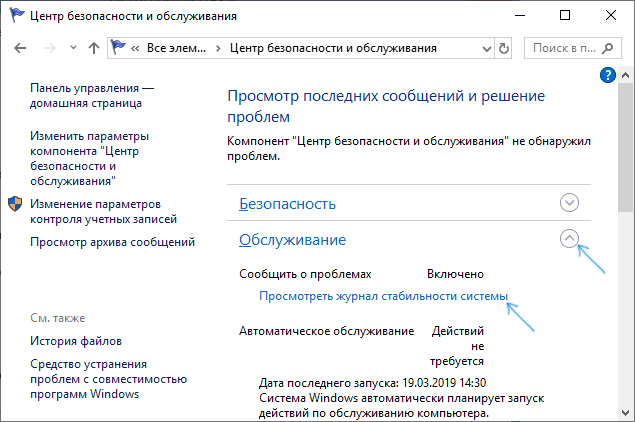Screen dimensions: 635x422
Task: Open Изменить параметры компонента link
Action: click(89, 158)
